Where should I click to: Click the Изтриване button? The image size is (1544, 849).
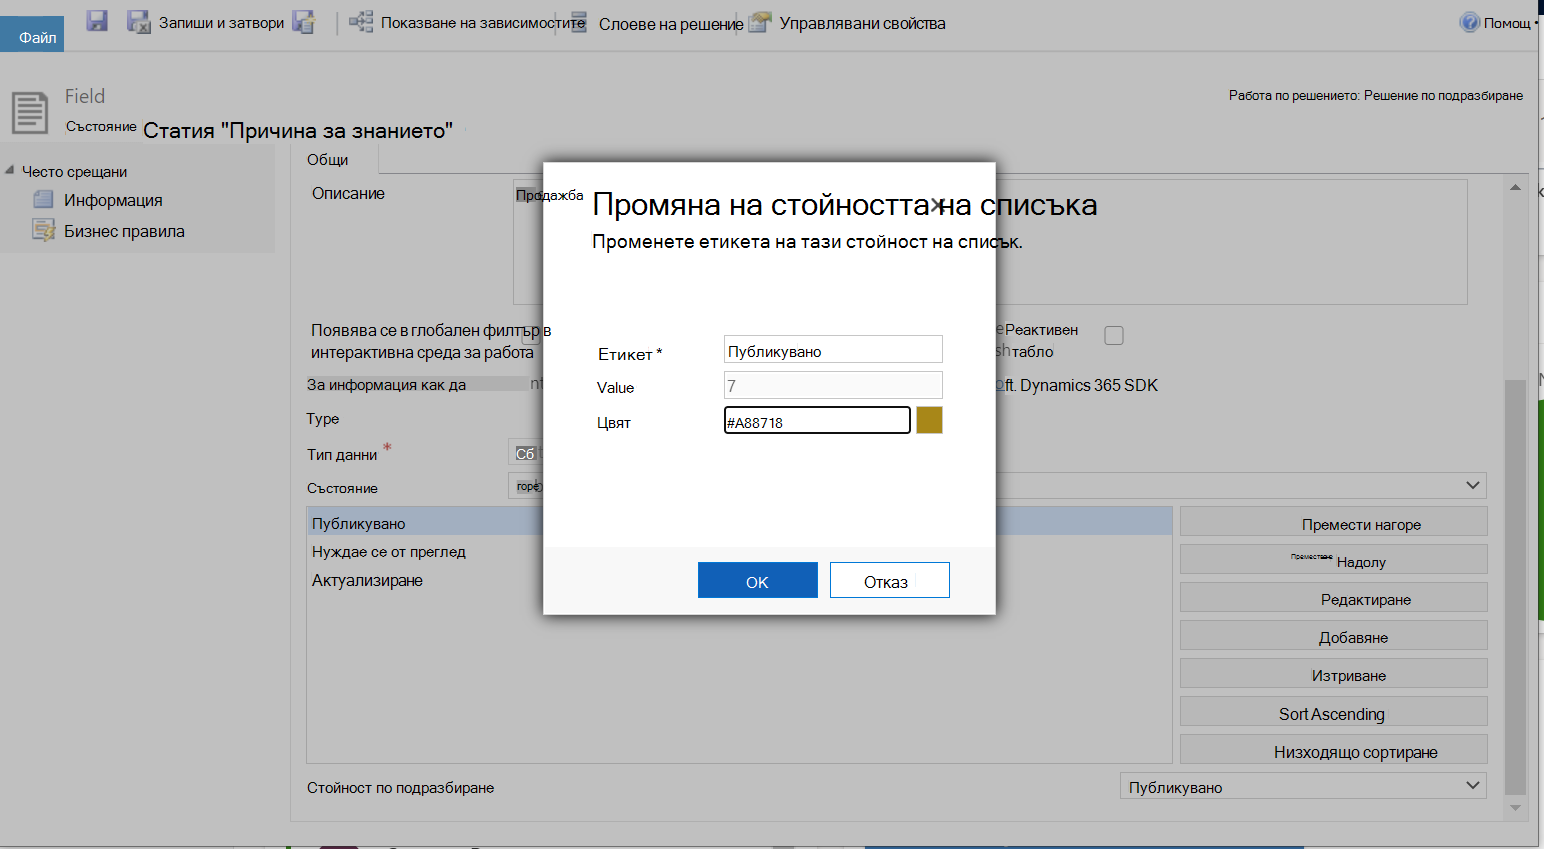point(1333,673)
